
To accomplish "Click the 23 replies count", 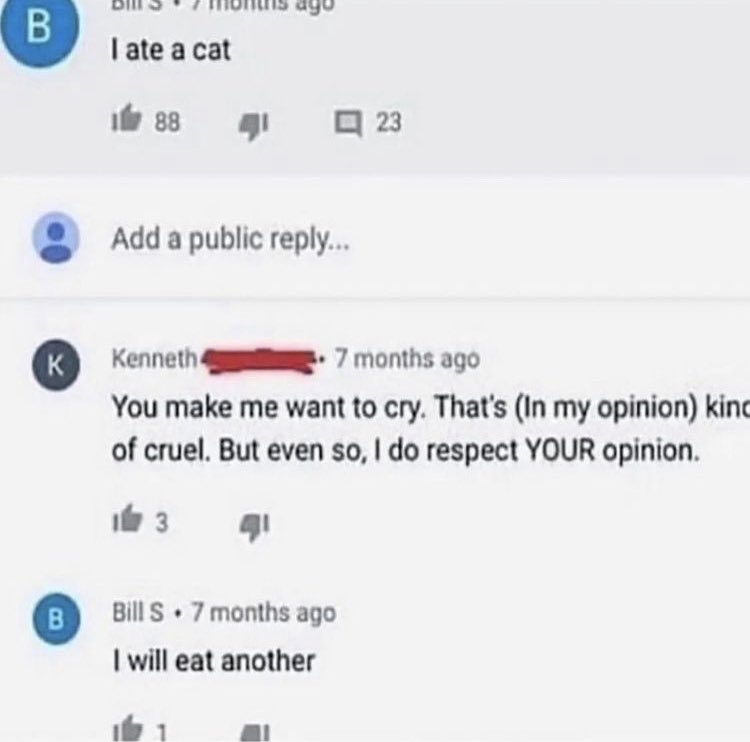I will click(388, 122).
